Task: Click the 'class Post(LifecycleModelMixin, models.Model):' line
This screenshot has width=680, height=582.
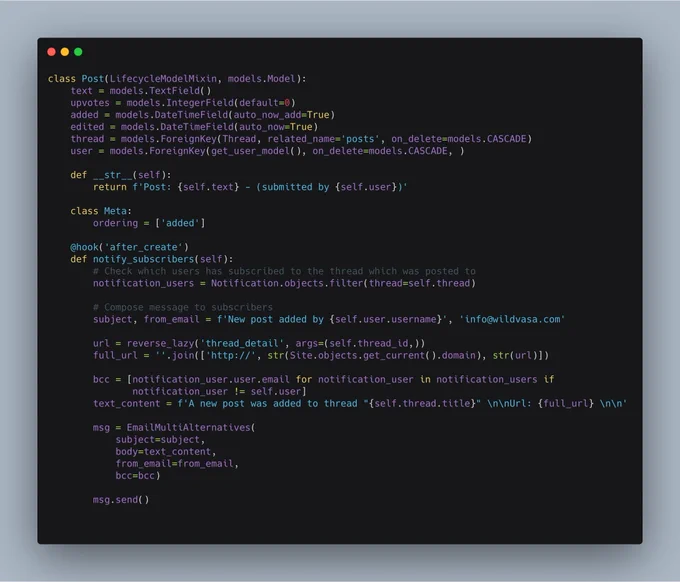Action: (177, 78)
